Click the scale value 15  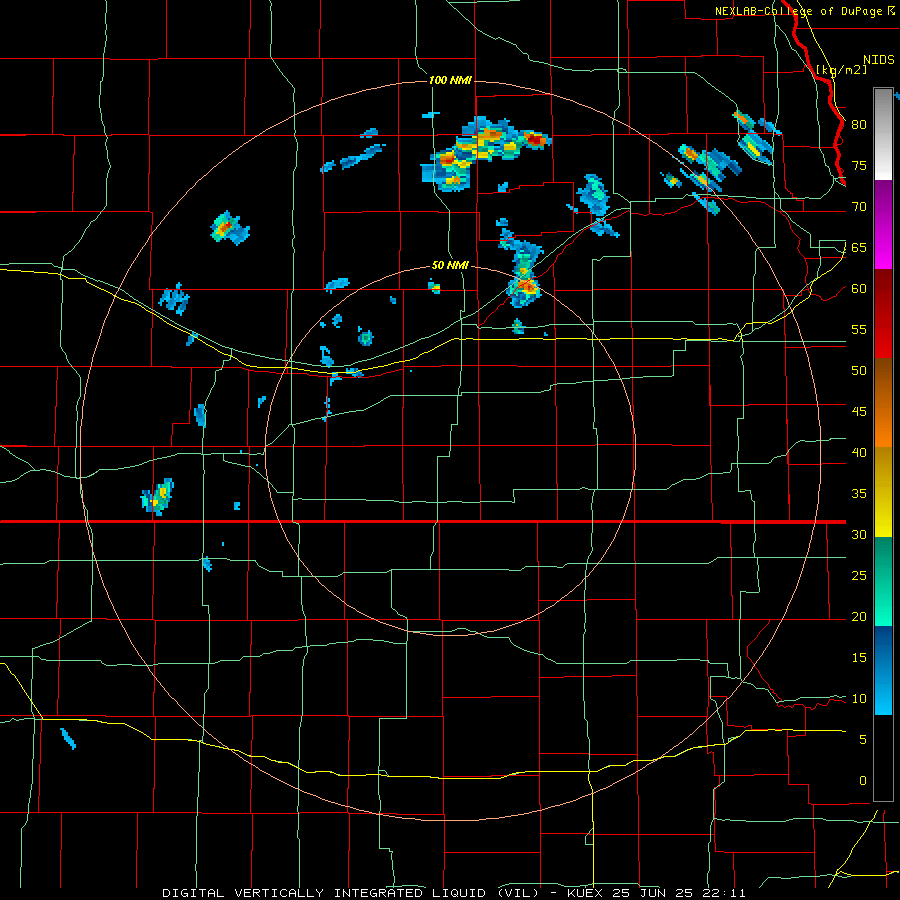coord(859,657)
